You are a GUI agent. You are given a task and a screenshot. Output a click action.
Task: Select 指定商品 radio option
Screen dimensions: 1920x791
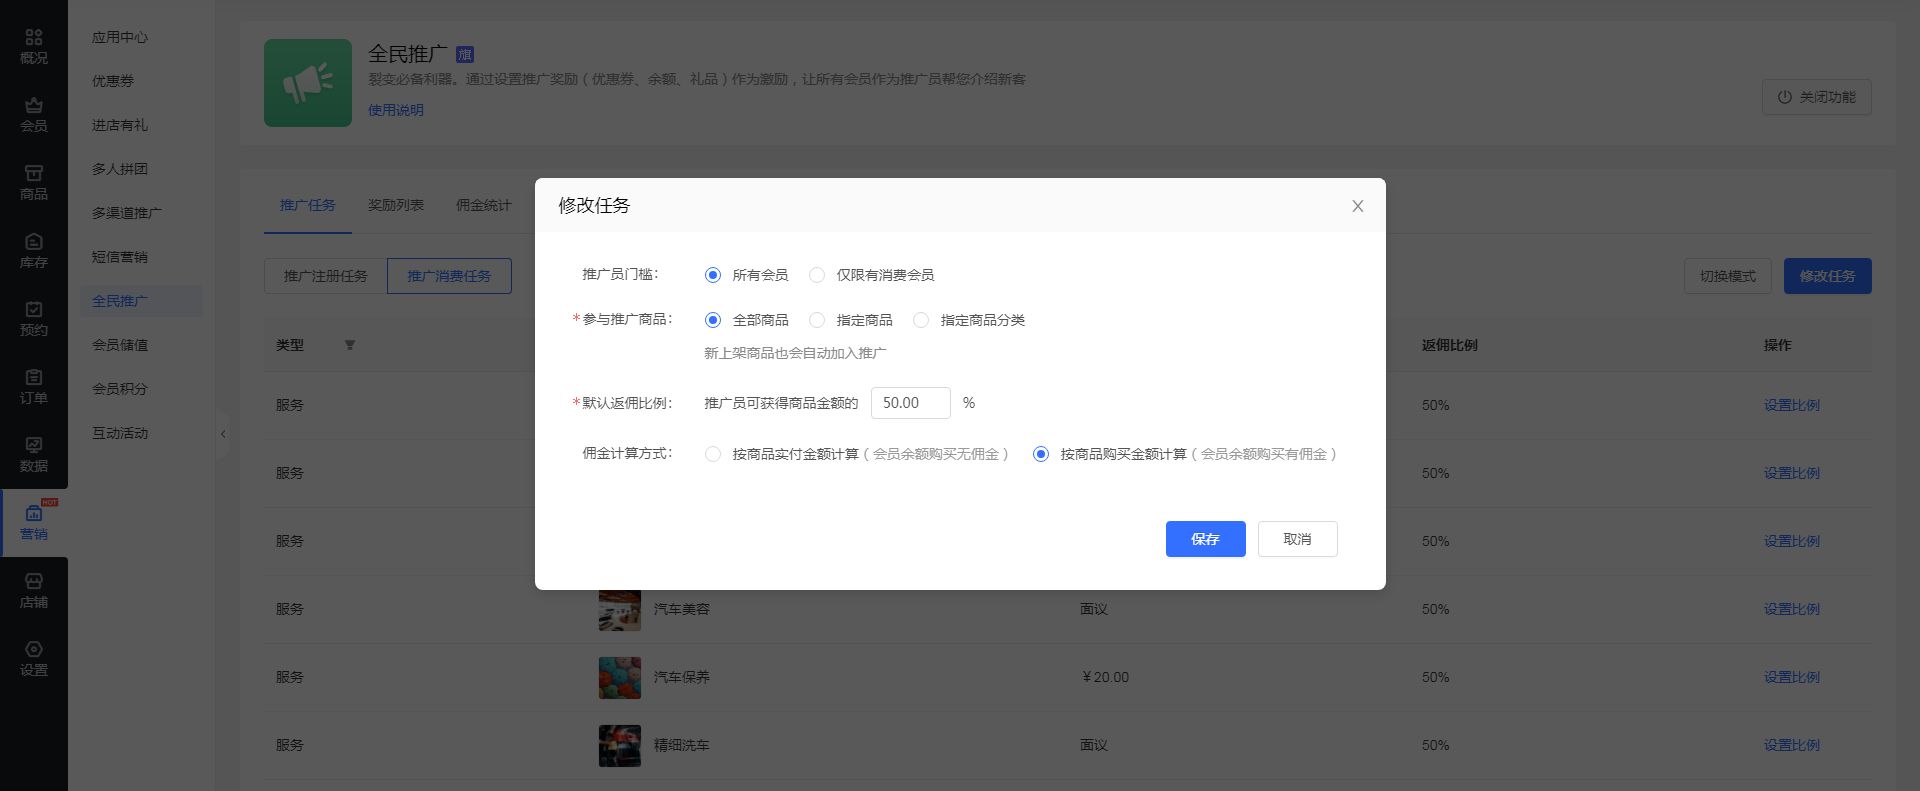click(817, 320)
